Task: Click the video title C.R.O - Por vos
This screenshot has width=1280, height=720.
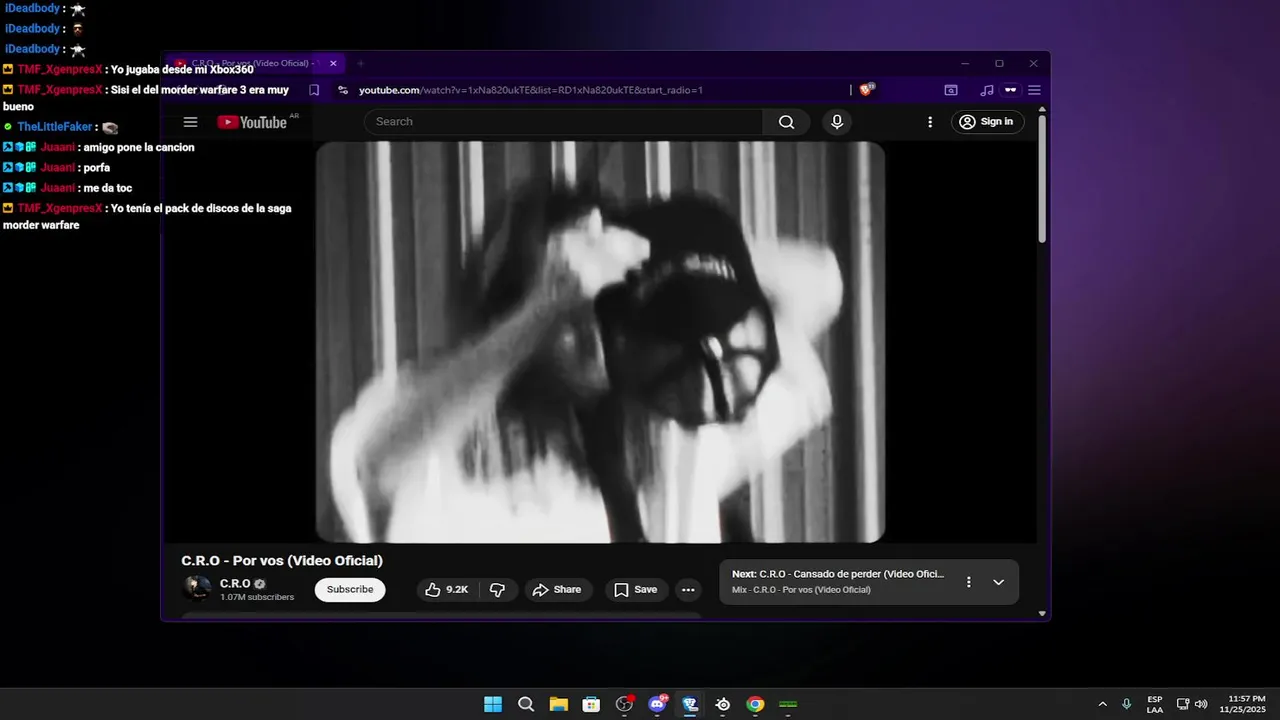Action: point(282,561)
